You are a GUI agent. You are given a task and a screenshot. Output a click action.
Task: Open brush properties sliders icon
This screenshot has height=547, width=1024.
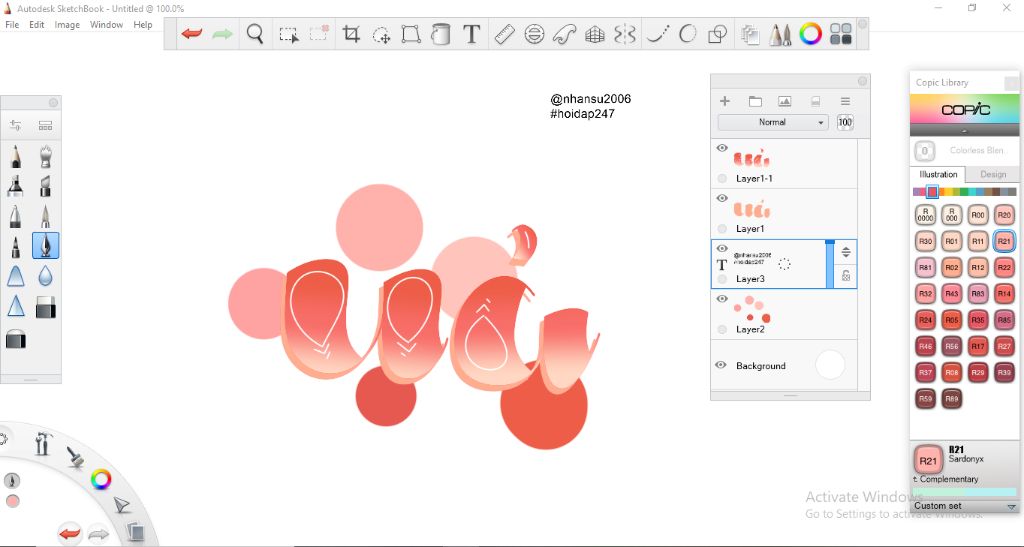(15, 125)
